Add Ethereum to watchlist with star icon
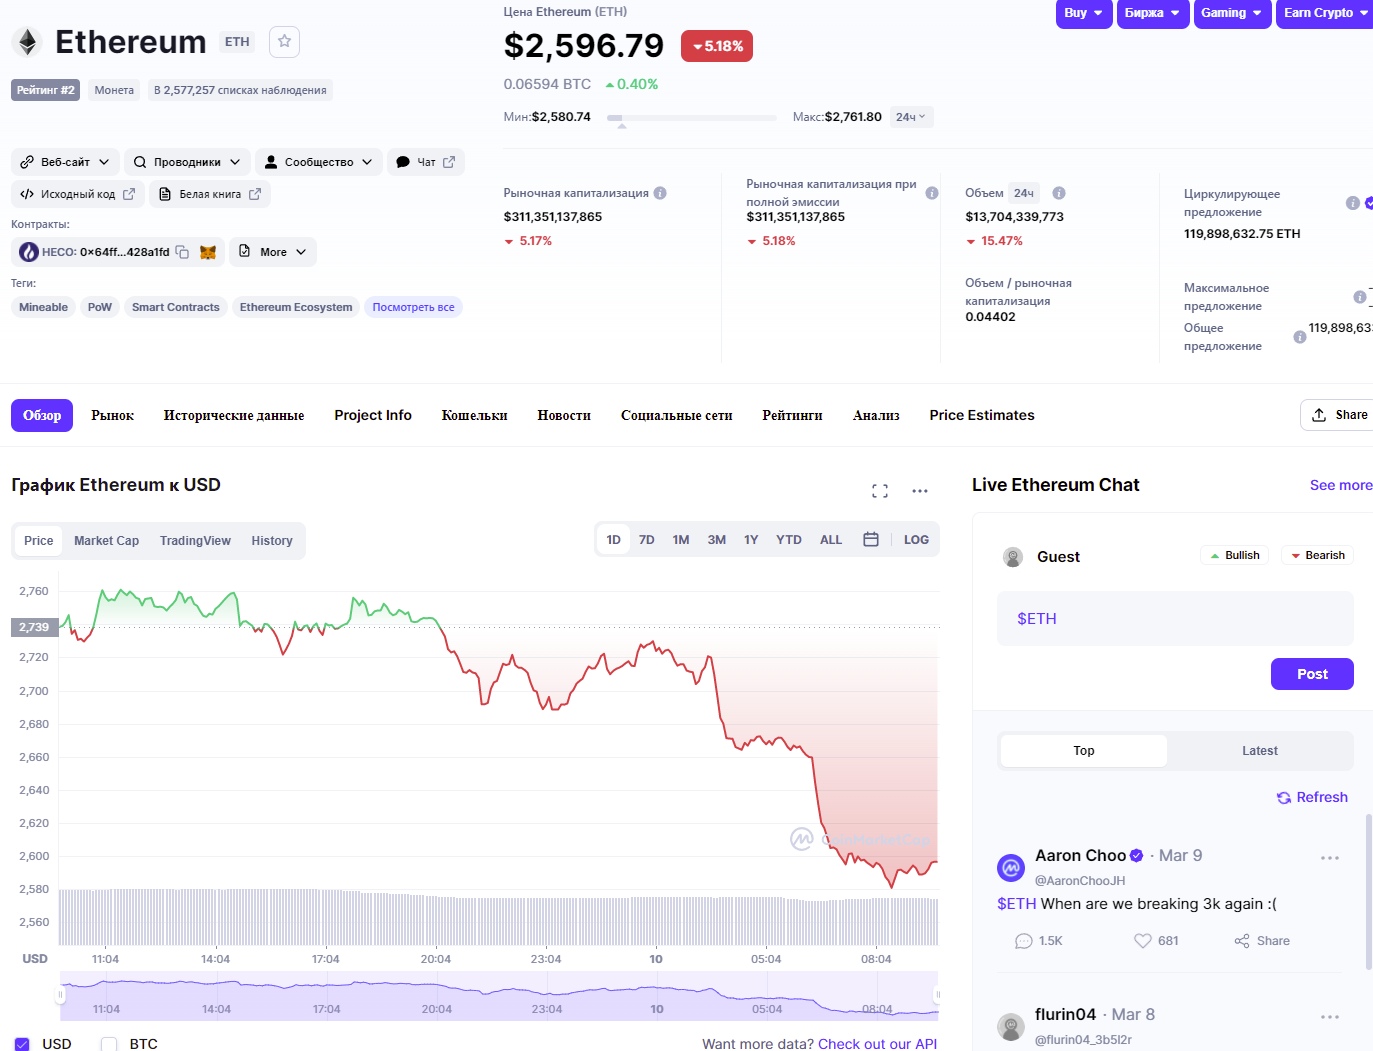The height and width of the screenshot is (1051, 1373). (284, 41)
